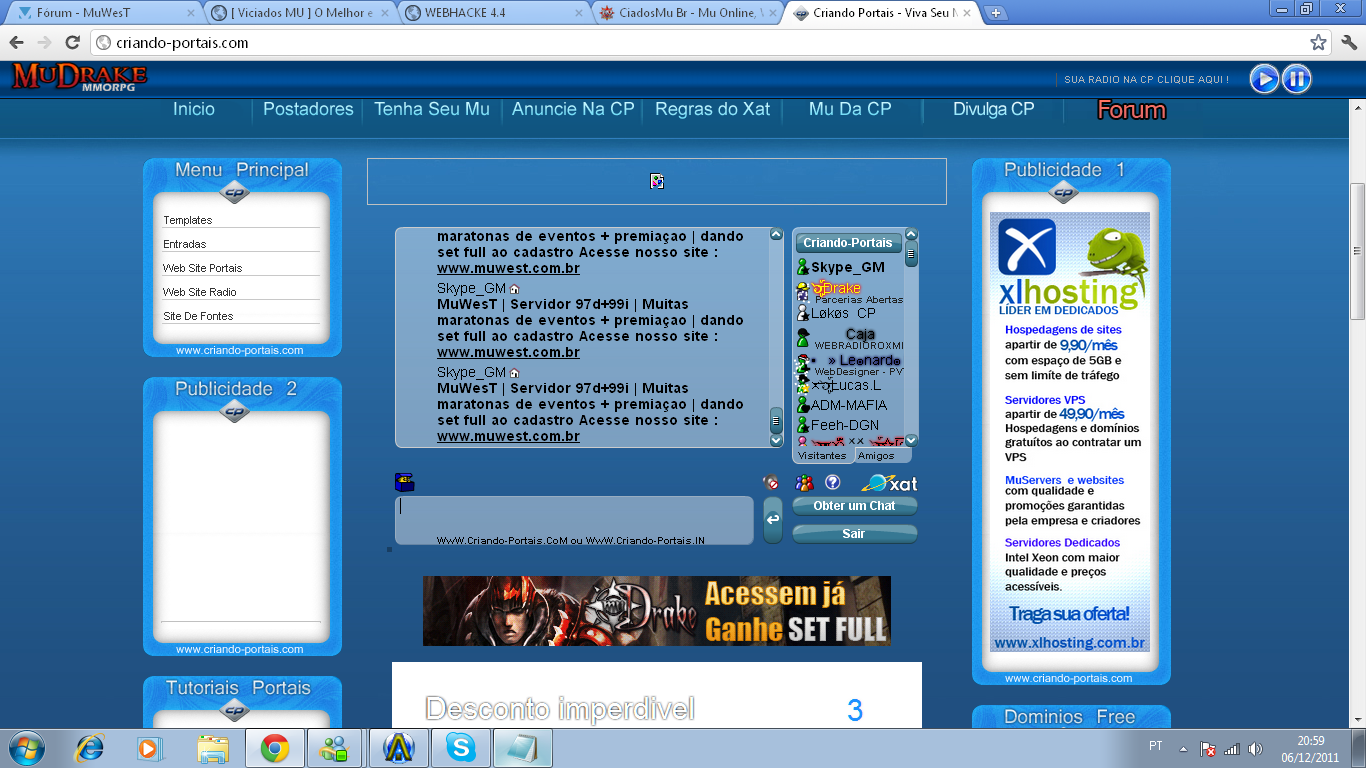Screen dimensions: 1366x768
Task: Go back to the previous page
Action: (x=16, y=43)
